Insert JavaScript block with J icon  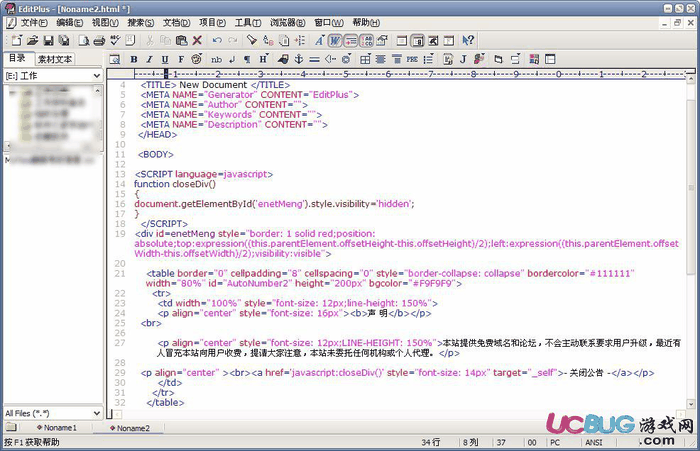pyautogui.click(x=463, y=59)
